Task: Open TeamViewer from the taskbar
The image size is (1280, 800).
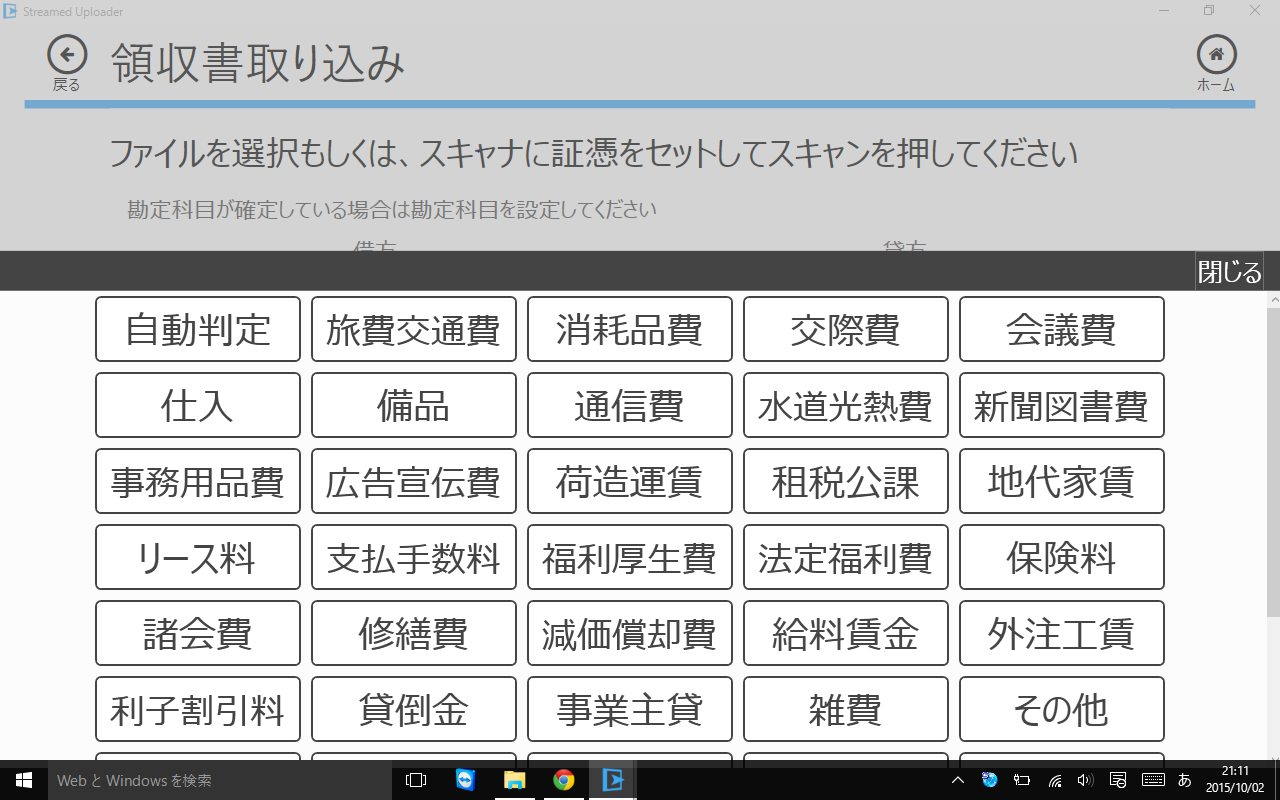Action: click(x=465, y=779)
